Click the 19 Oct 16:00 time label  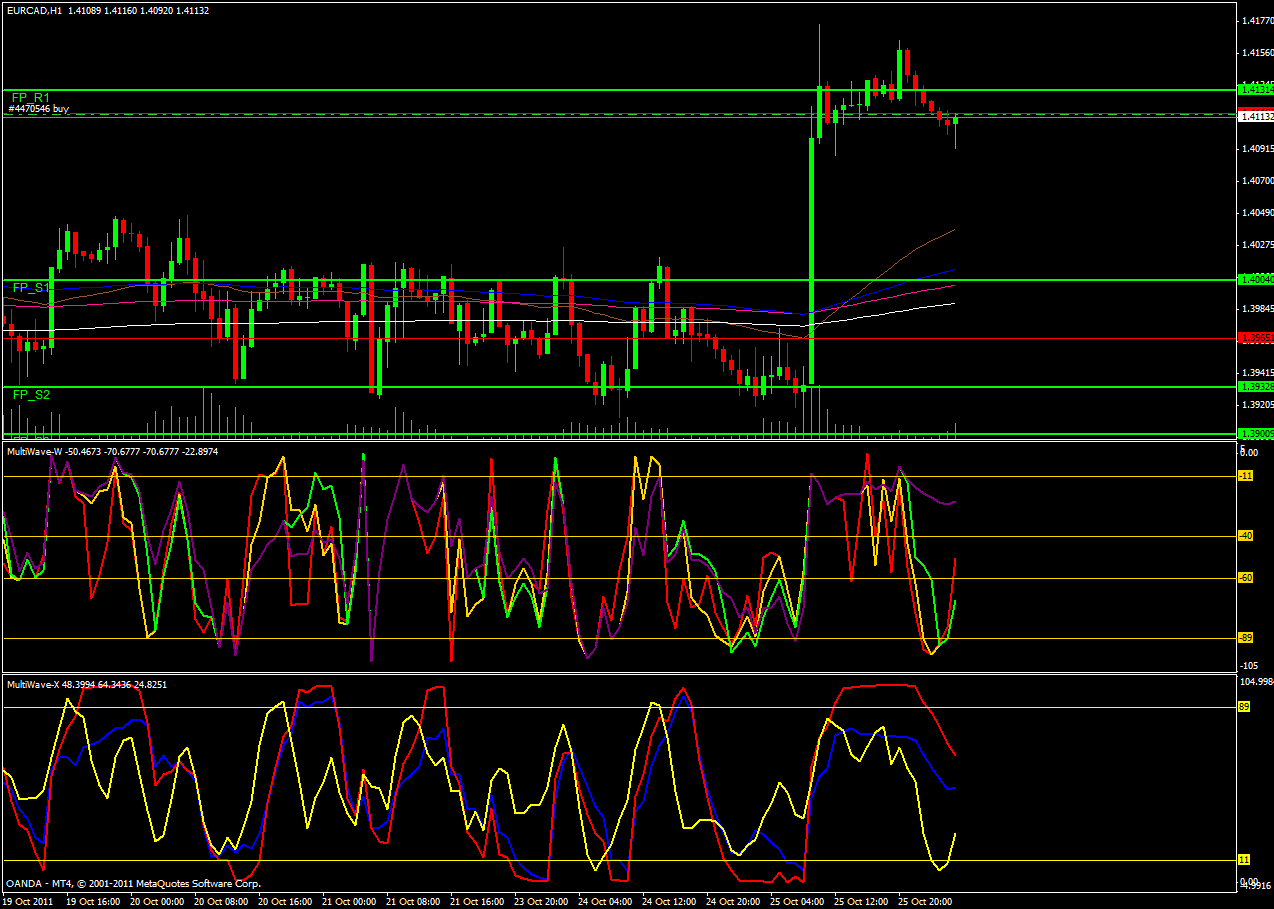92,900
